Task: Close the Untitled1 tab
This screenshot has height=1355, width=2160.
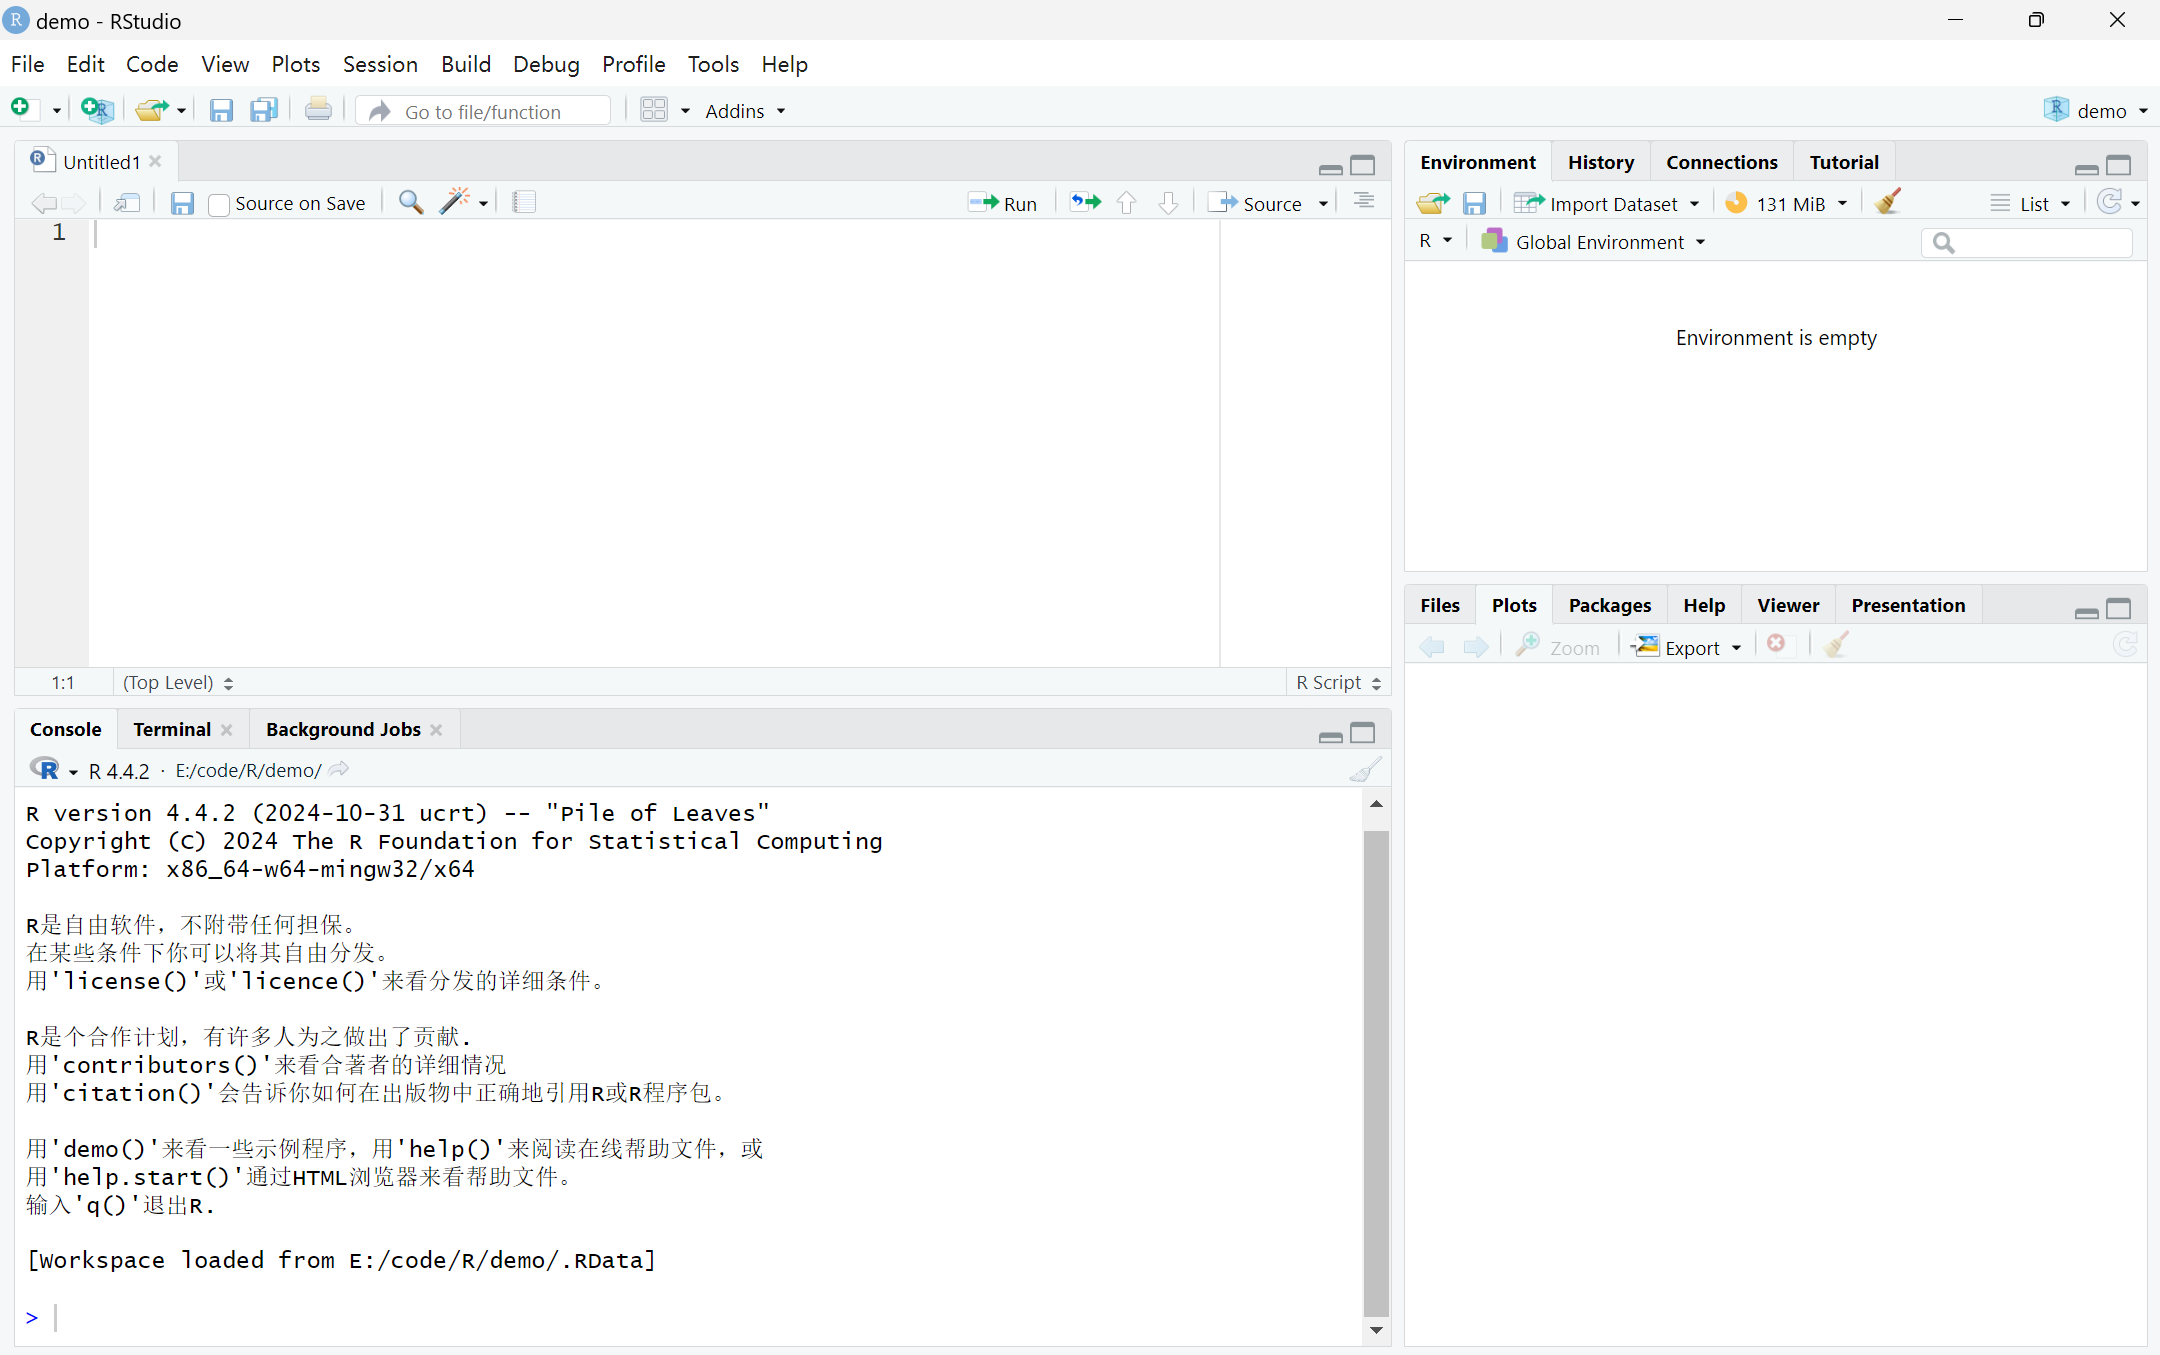Action: tap(155, 161)
